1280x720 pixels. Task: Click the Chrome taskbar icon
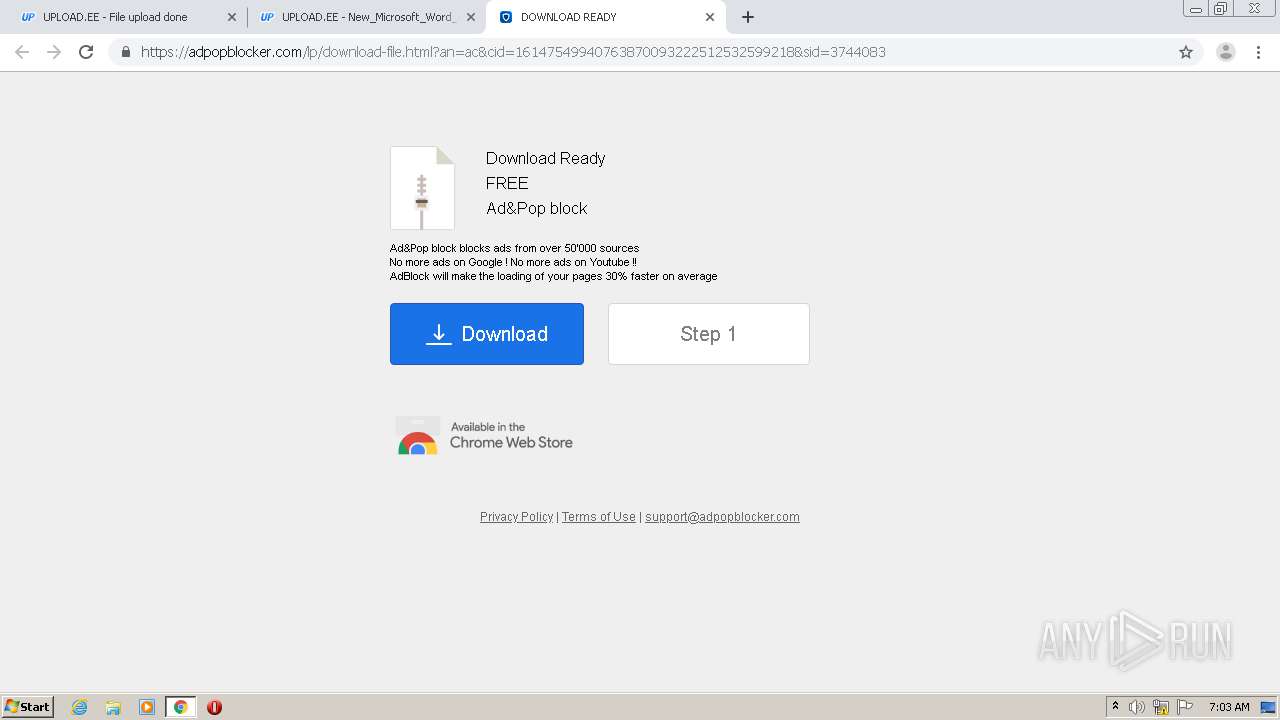click(x=180, y=707)
